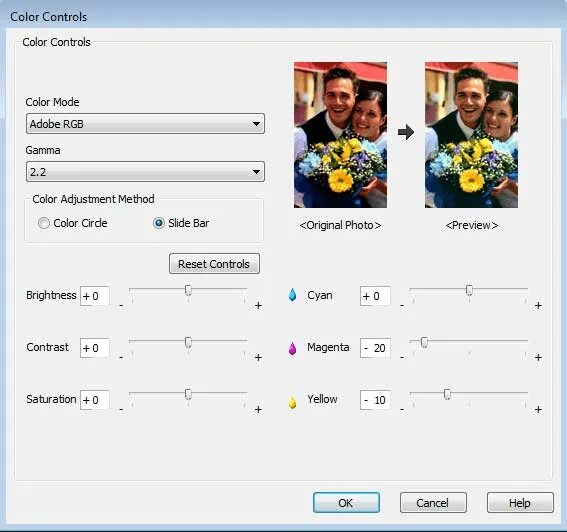Click the "Saturation" label text
This screenshot has height=532, width=567.
pyautogui.click(x=51, y=399)
